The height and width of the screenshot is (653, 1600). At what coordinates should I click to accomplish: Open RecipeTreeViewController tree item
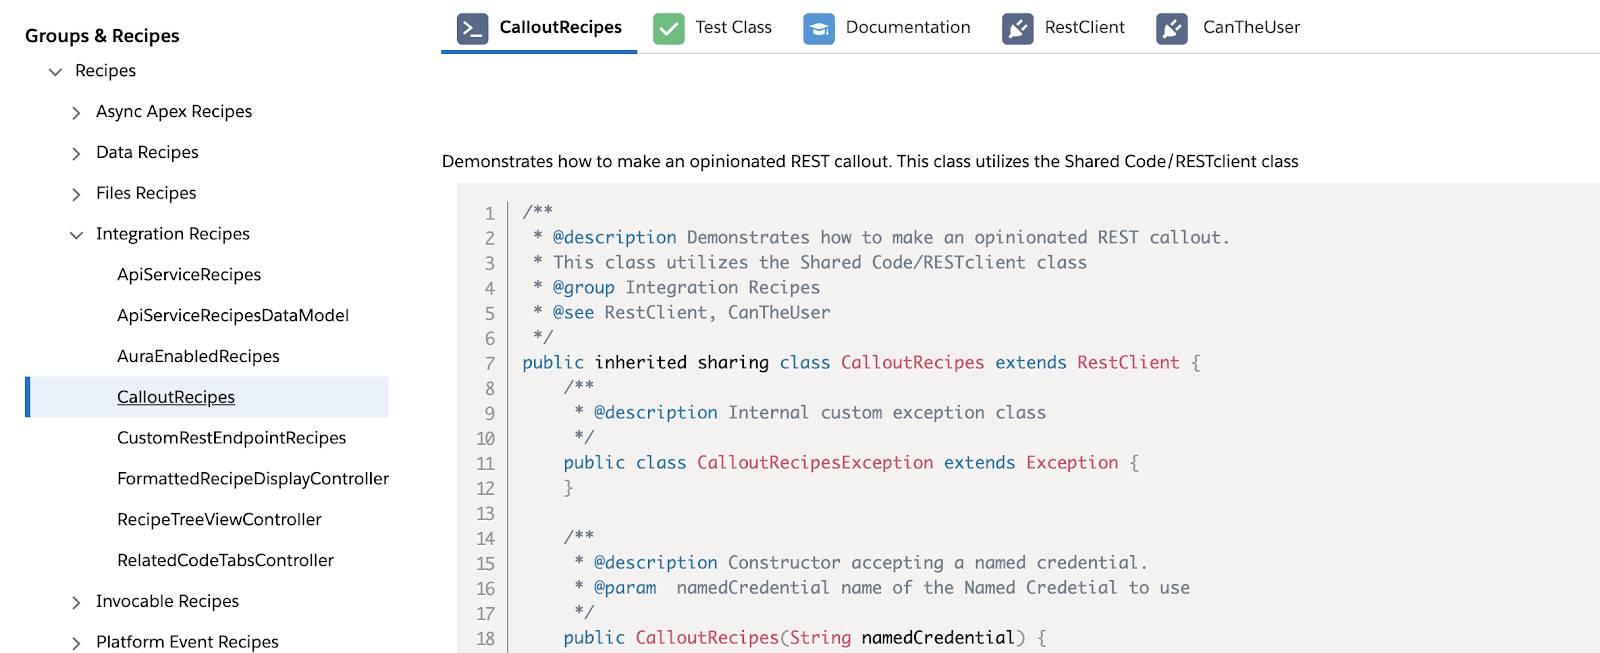(x=219, y=520)
